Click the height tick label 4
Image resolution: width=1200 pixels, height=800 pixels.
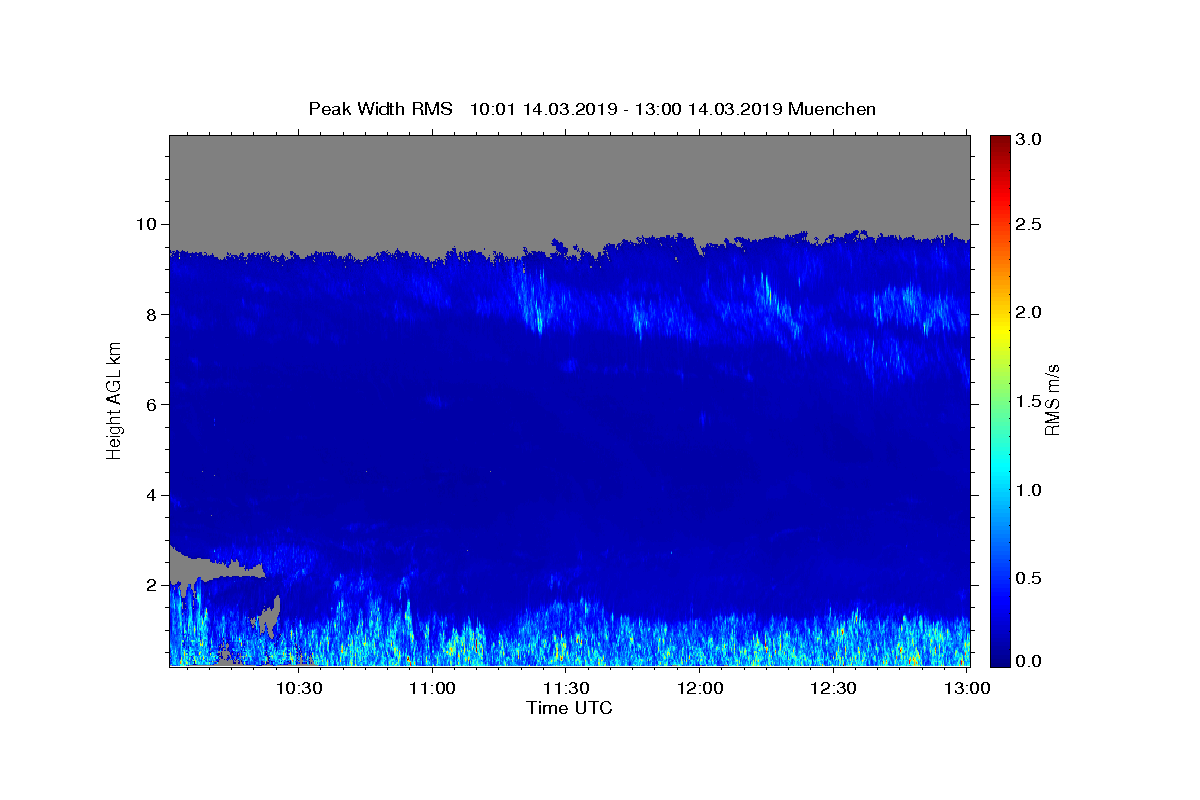tap(152, 495)
